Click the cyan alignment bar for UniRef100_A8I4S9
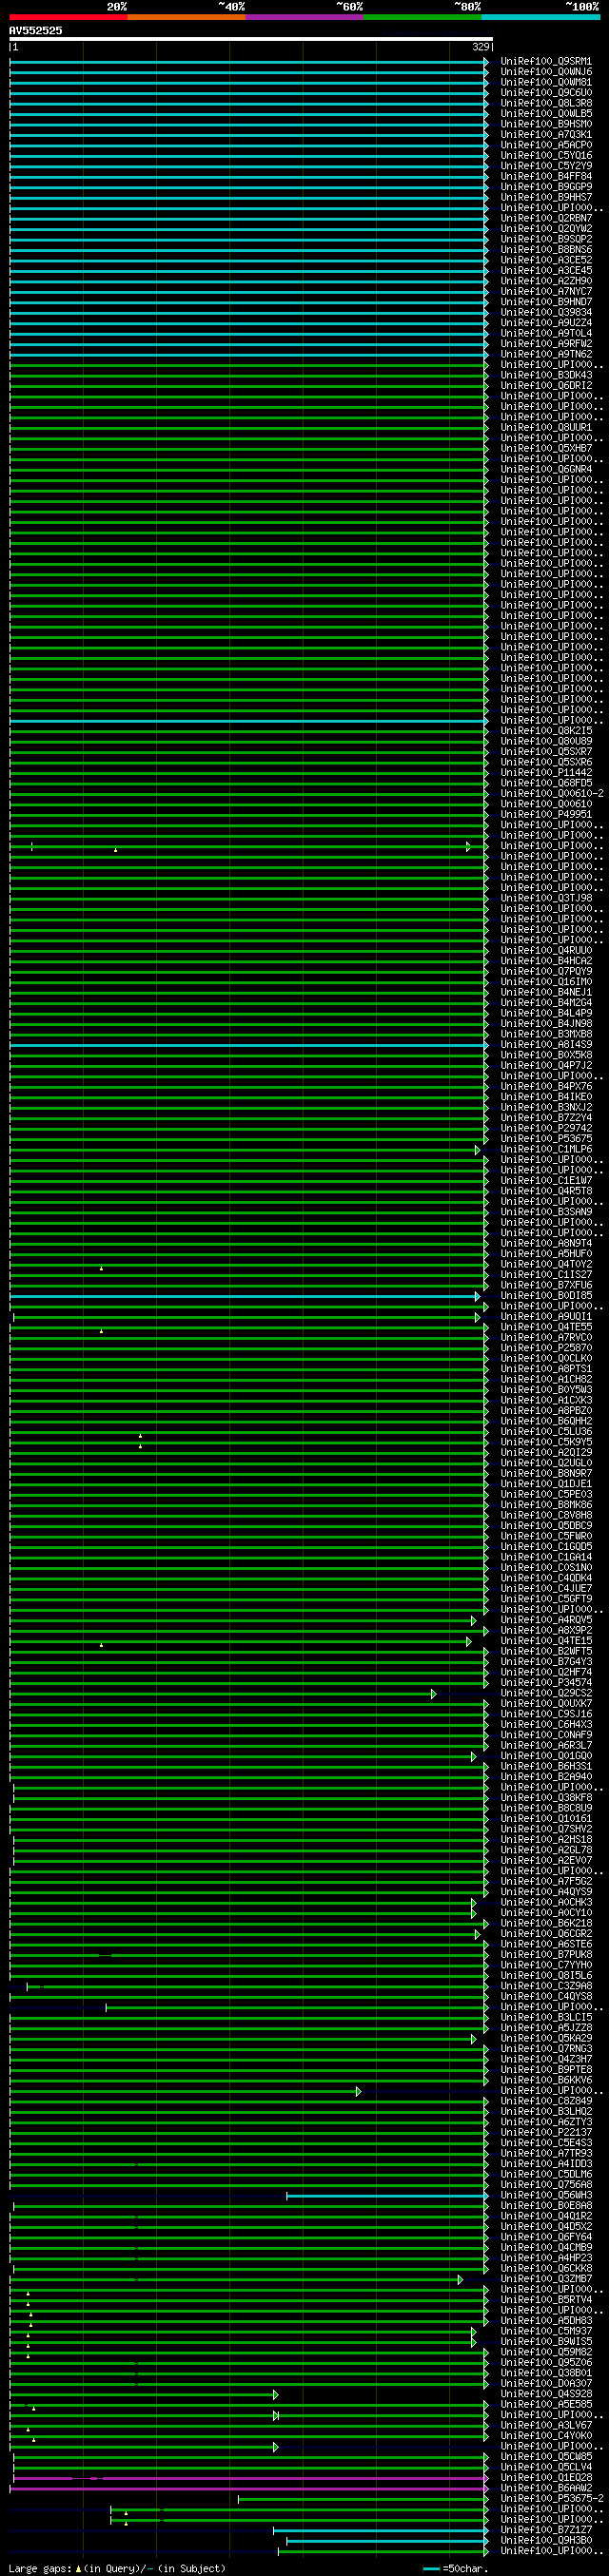609x2576 pixels. point(249,1045)
